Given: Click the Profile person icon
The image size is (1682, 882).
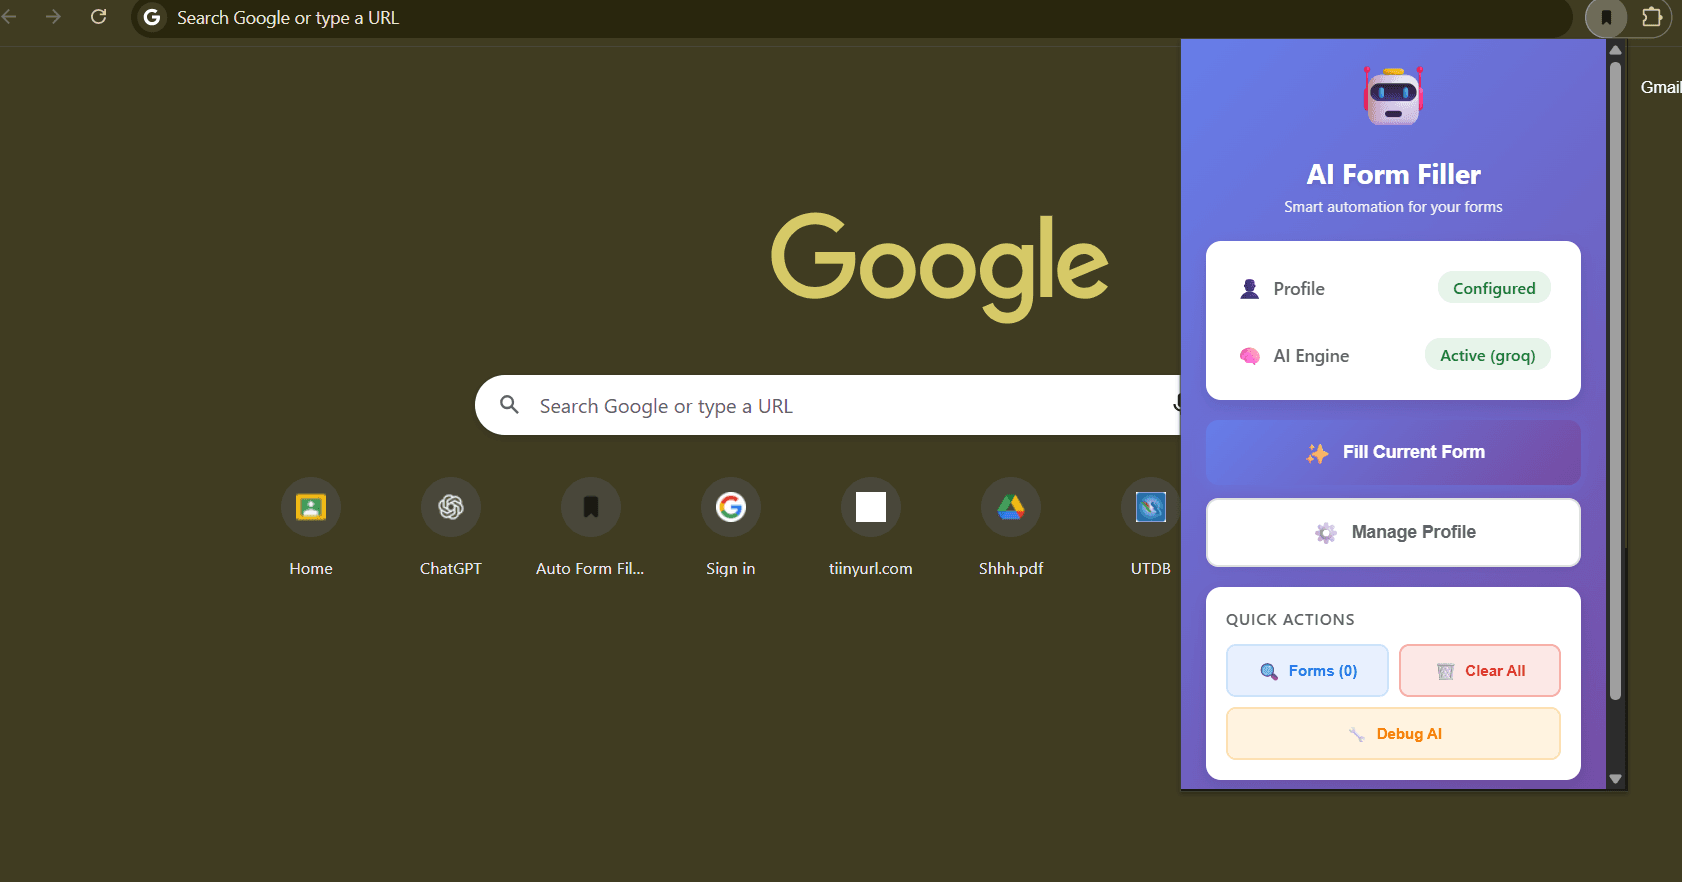Looking at the screenshot, I should coord(1249,289).
